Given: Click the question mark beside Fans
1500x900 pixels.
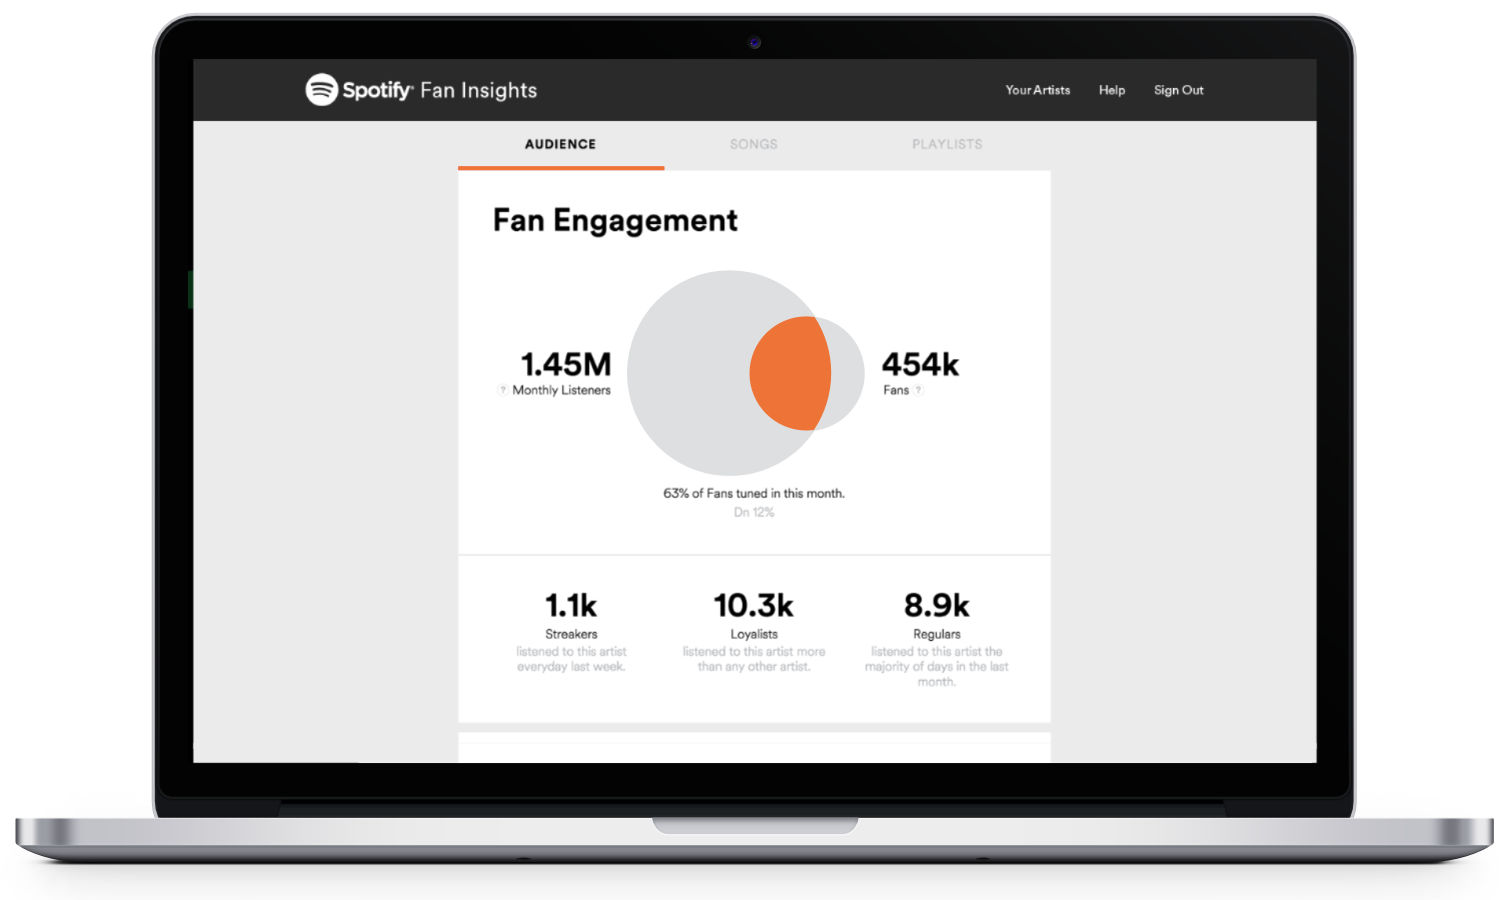Looking at the screenshot, I should pyautogui.click(x=919, y=390).
